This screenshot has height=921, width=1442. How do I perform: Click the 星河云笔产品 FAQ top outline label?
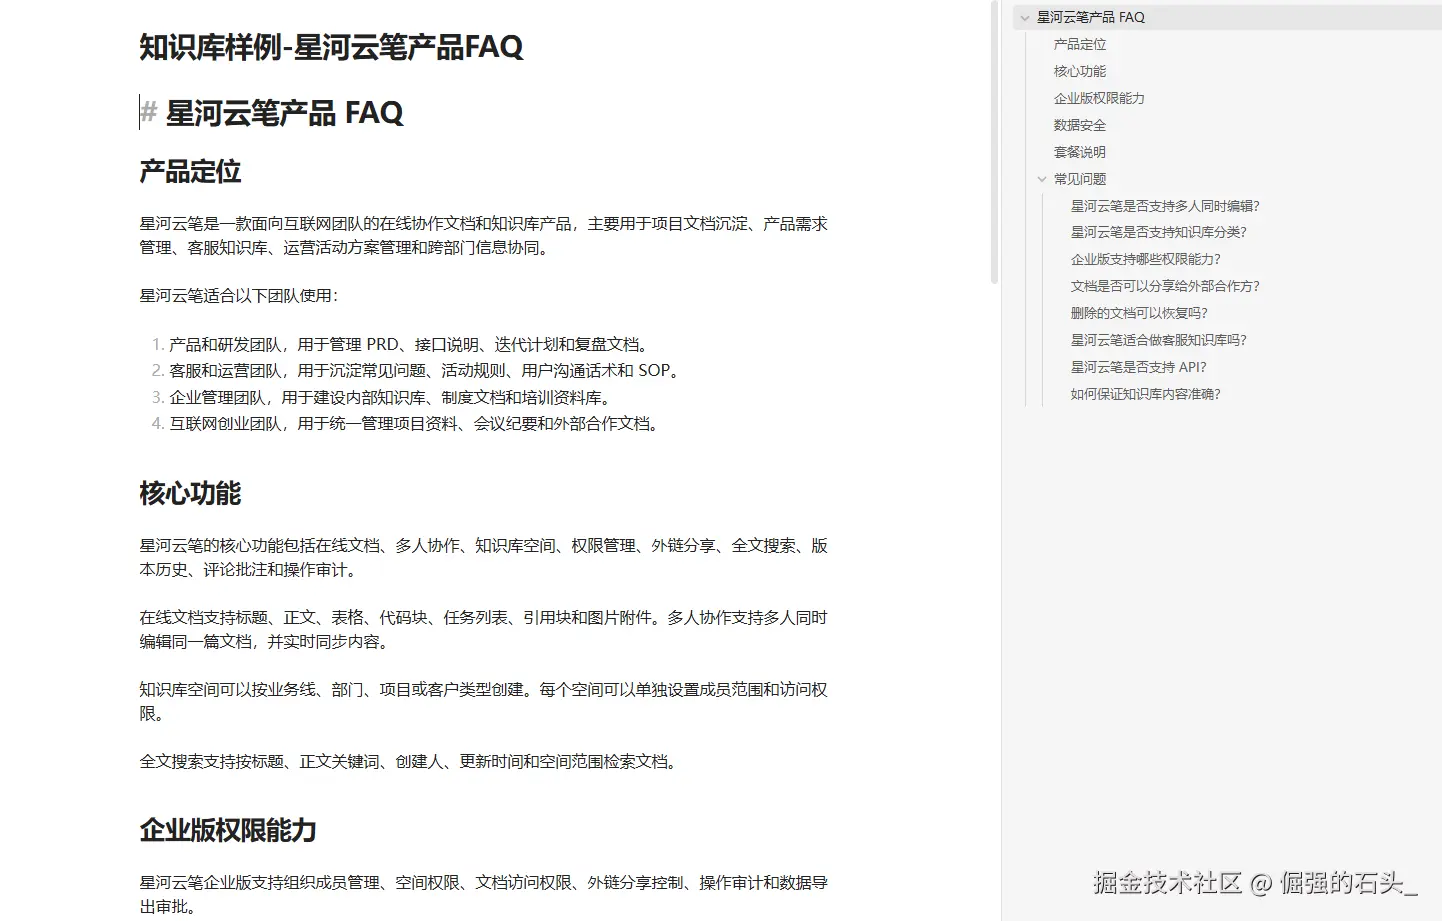pos(1091,17)
